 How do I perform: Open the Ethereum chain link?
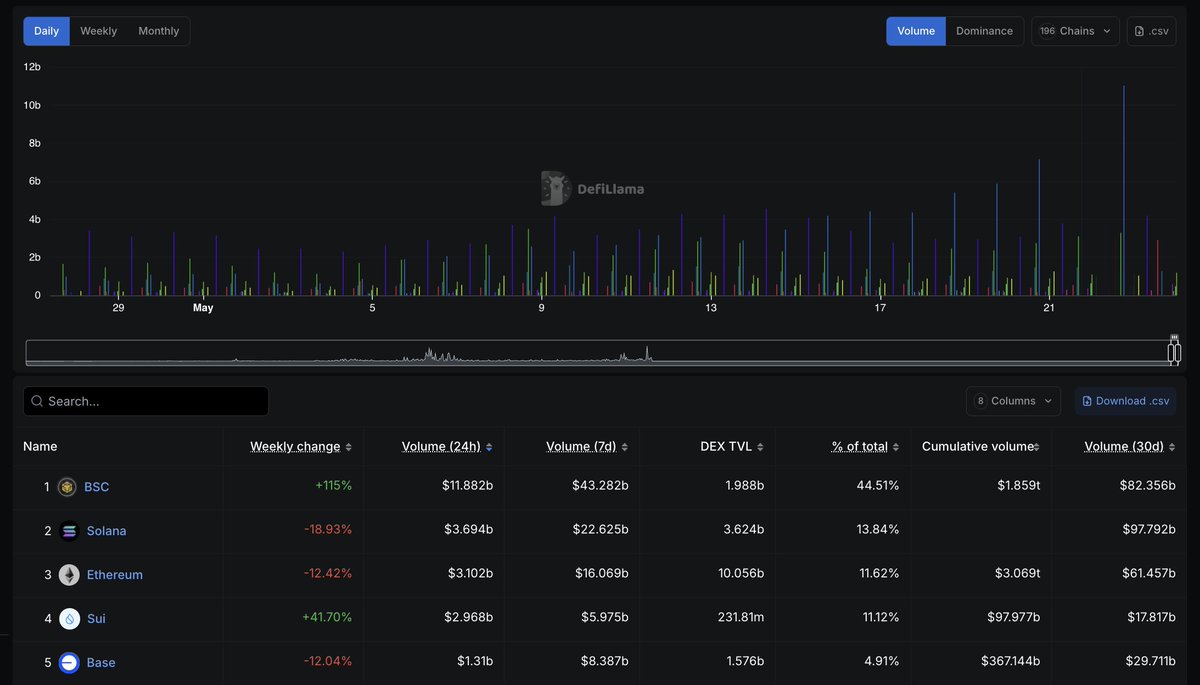click(115, 575)
